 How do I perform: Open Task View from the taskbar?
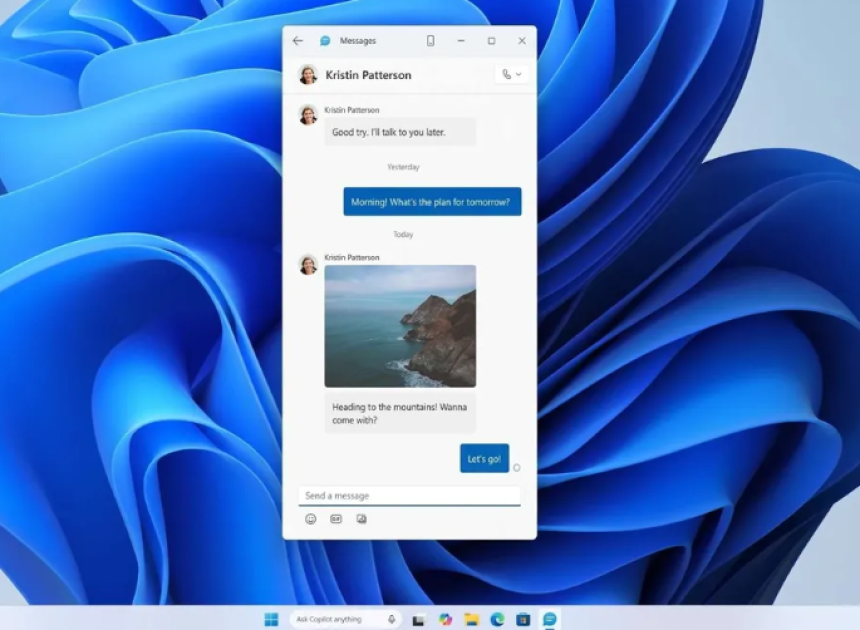click(x=418, y=620)
